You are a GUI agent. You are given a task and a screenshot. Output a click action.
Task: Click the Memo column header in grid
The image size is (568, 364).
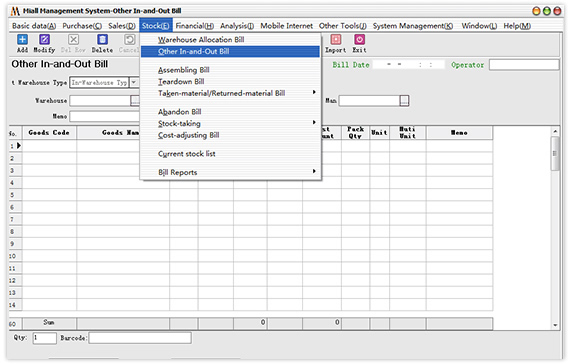pyautogui.click(x=459, y=133)
